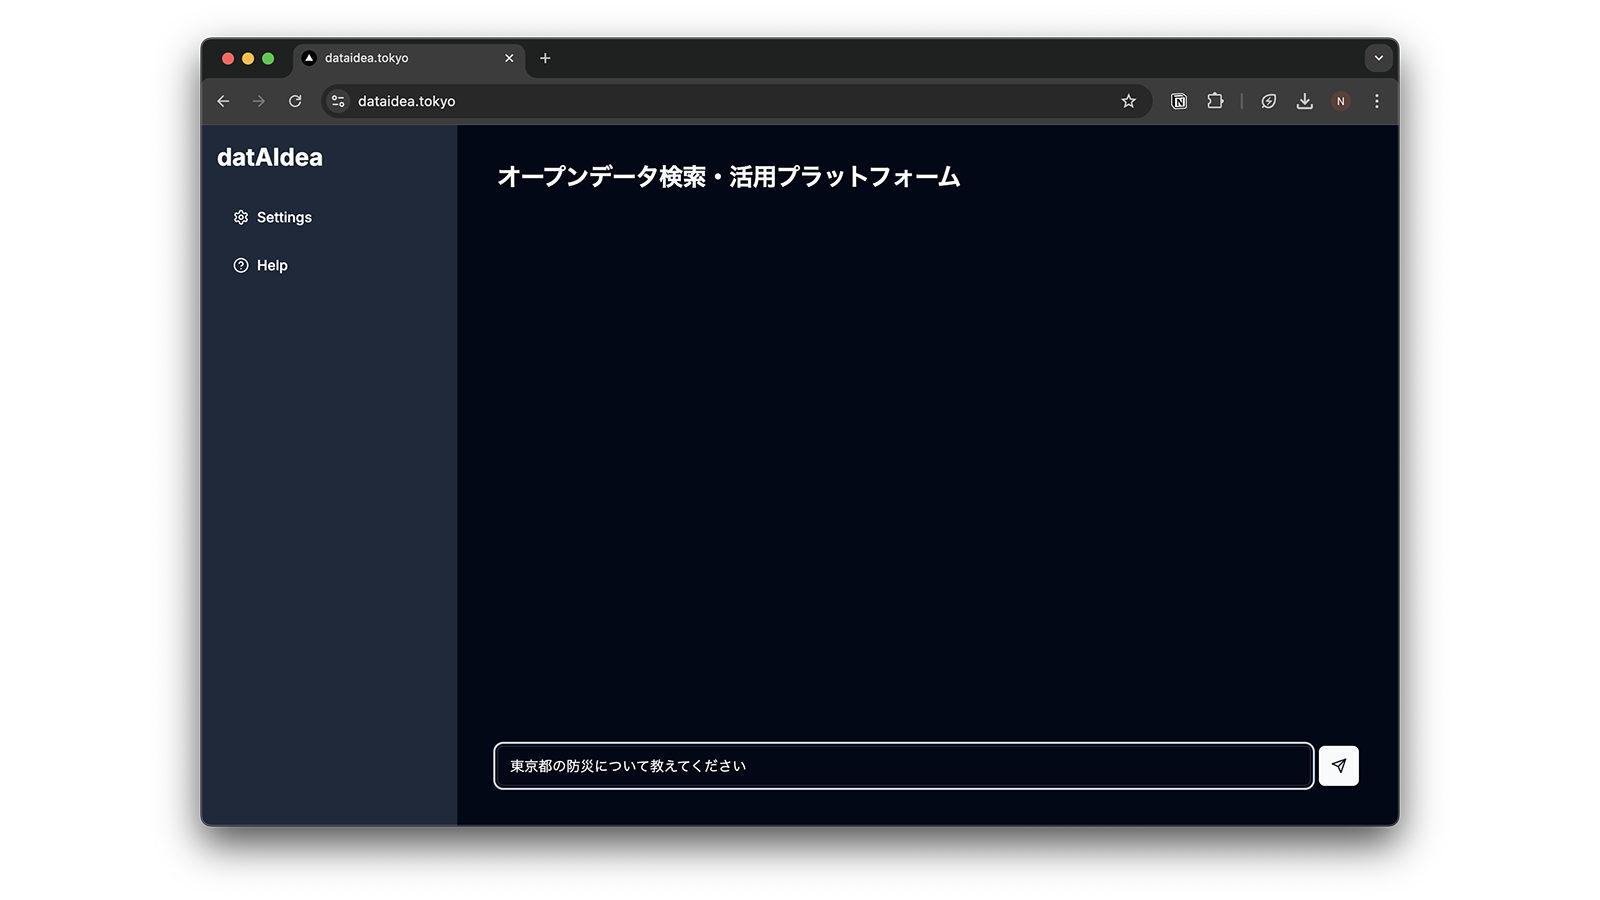1600x900 pixels.
Task: Maximize the window with the green button
Action: tap(268, 59)
